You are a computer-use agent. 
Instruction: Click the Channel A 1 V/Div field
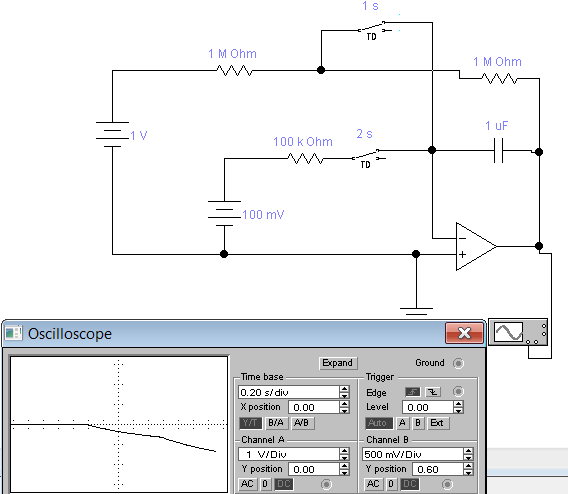(x=289, y=454)
